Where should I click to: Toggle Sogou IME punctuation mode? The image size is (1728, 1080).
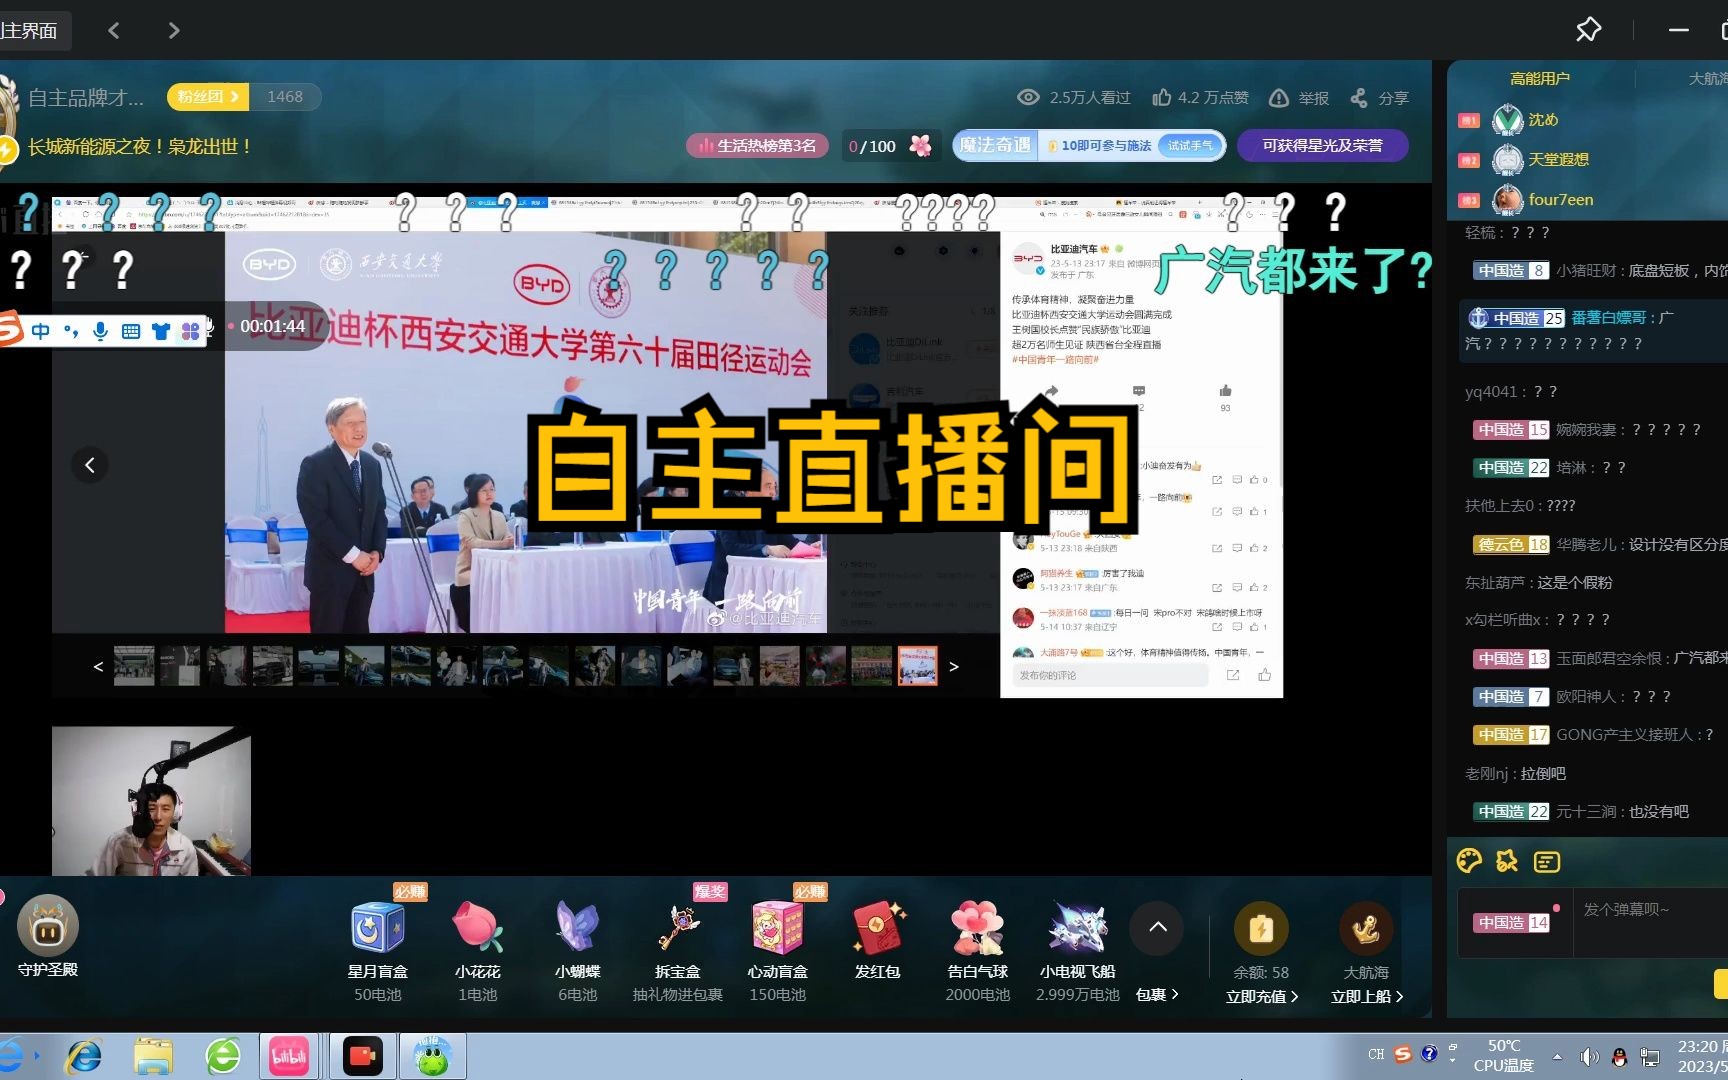(x=70, y=331)
